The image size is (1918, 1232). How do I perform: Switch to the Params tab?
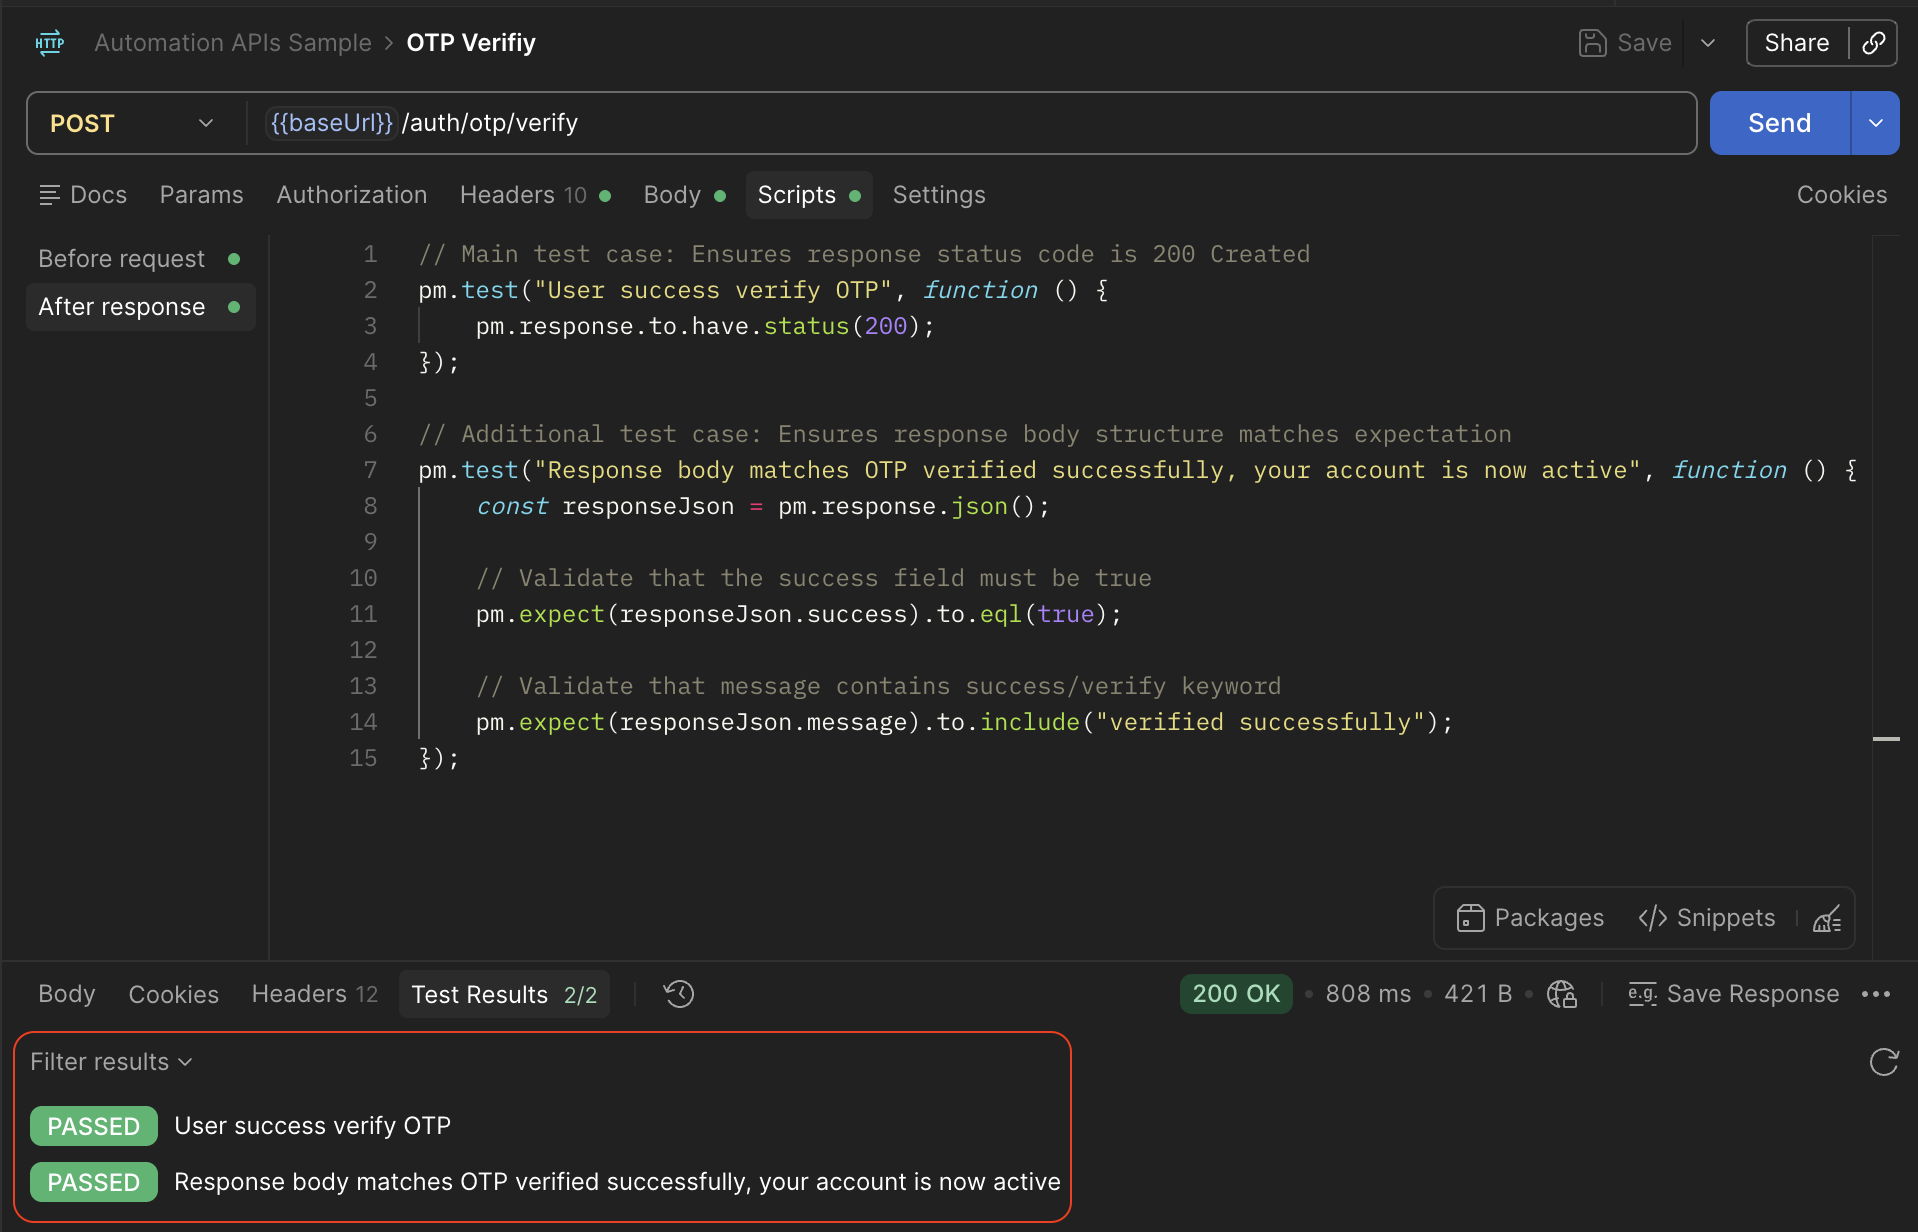click(201, 195)
